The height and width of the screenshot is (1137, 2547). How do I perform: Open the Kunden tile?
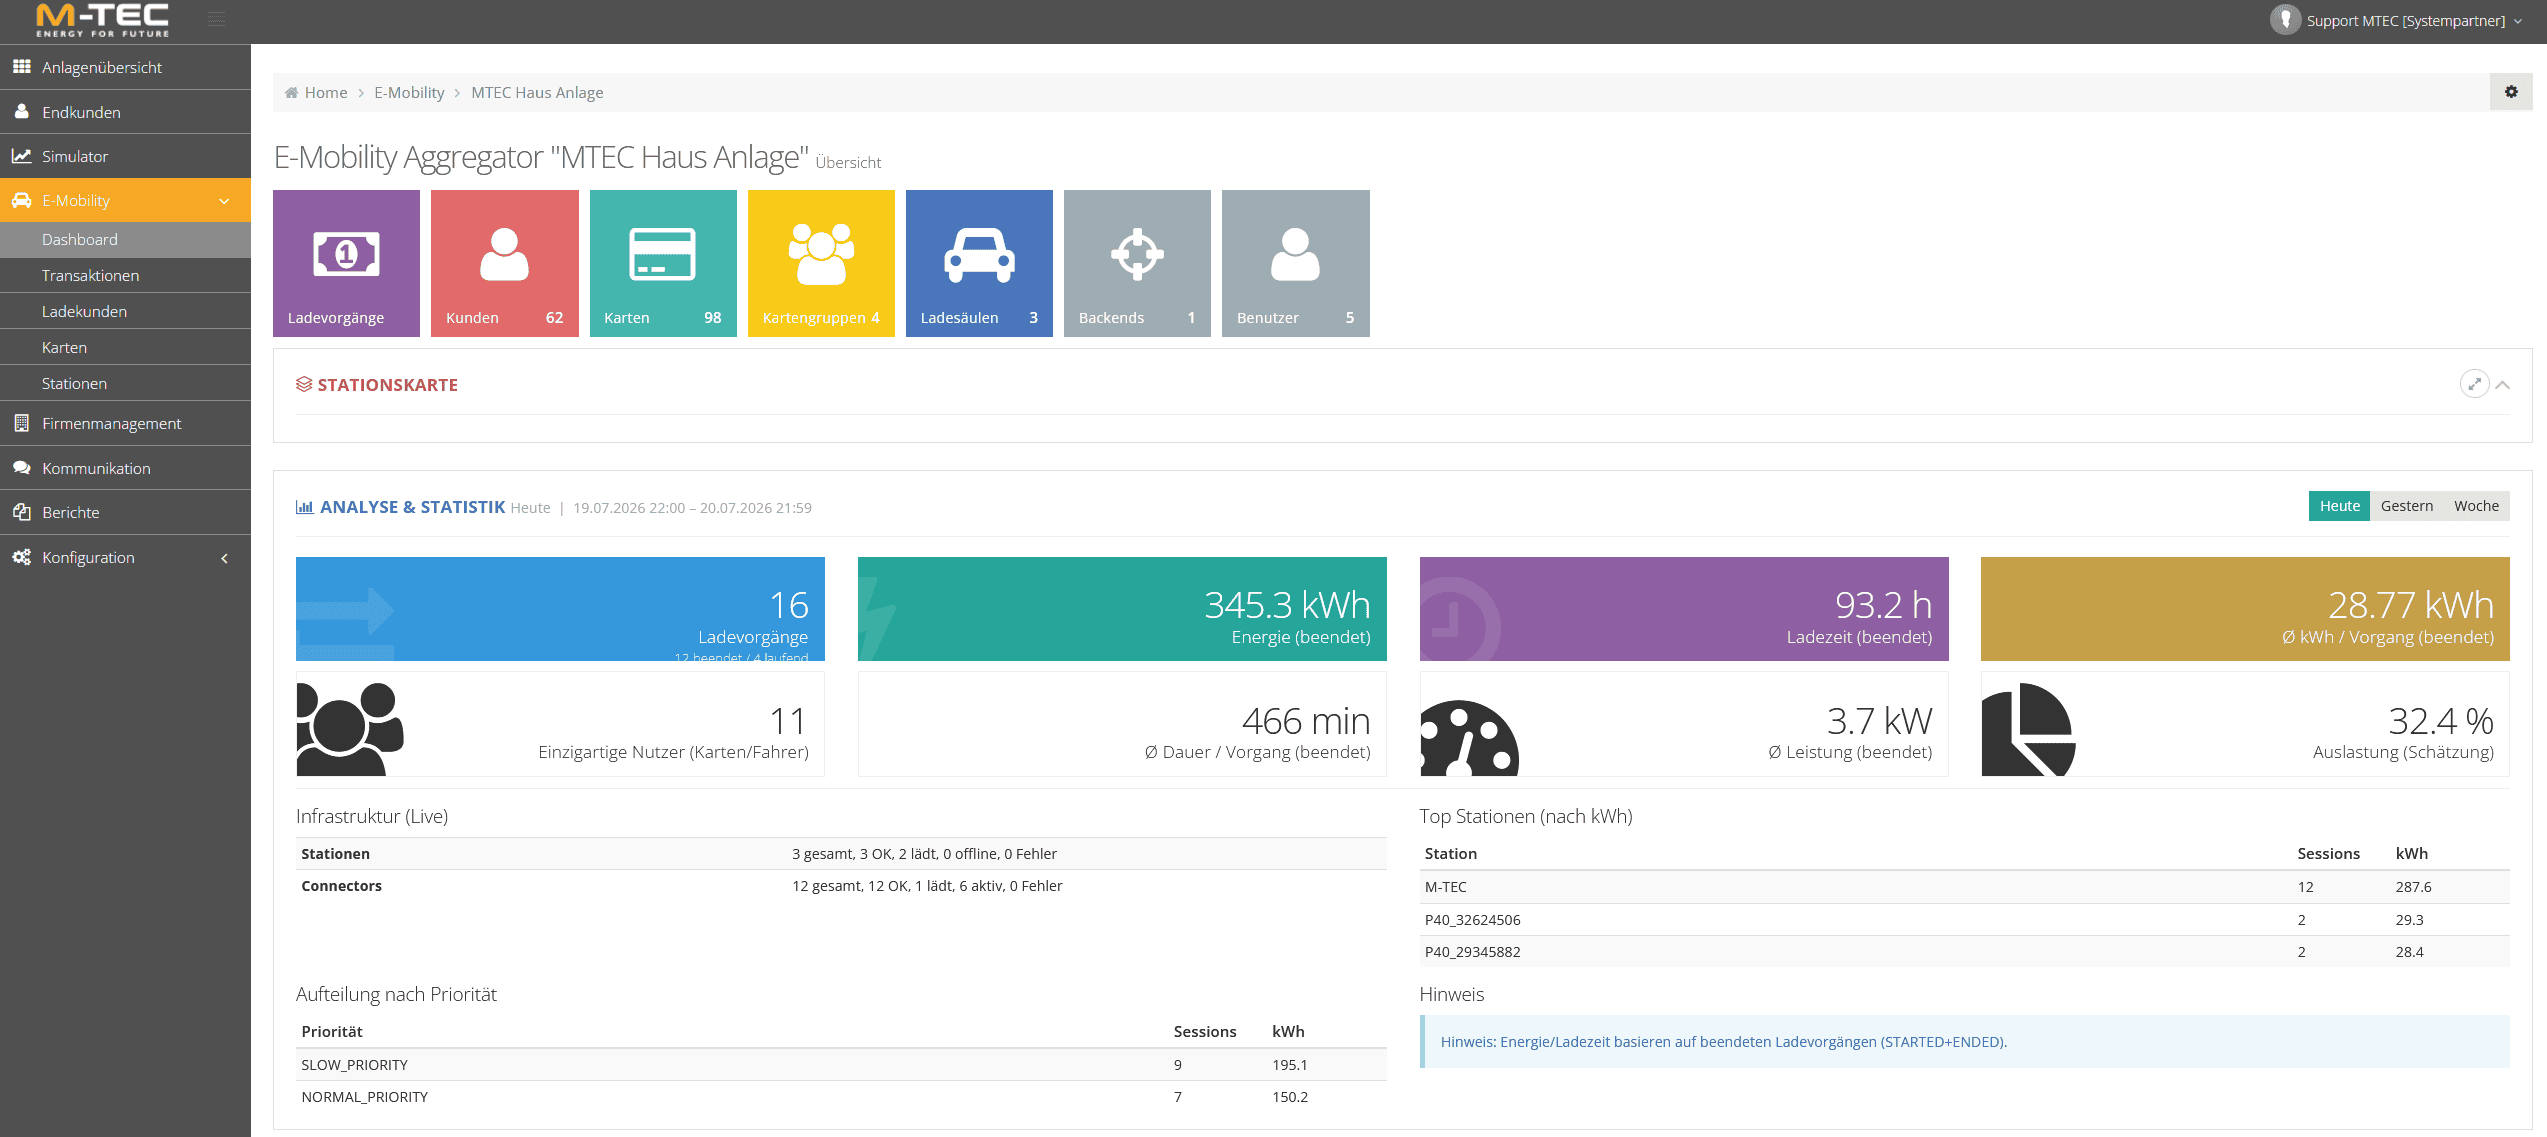pos(505,263)
